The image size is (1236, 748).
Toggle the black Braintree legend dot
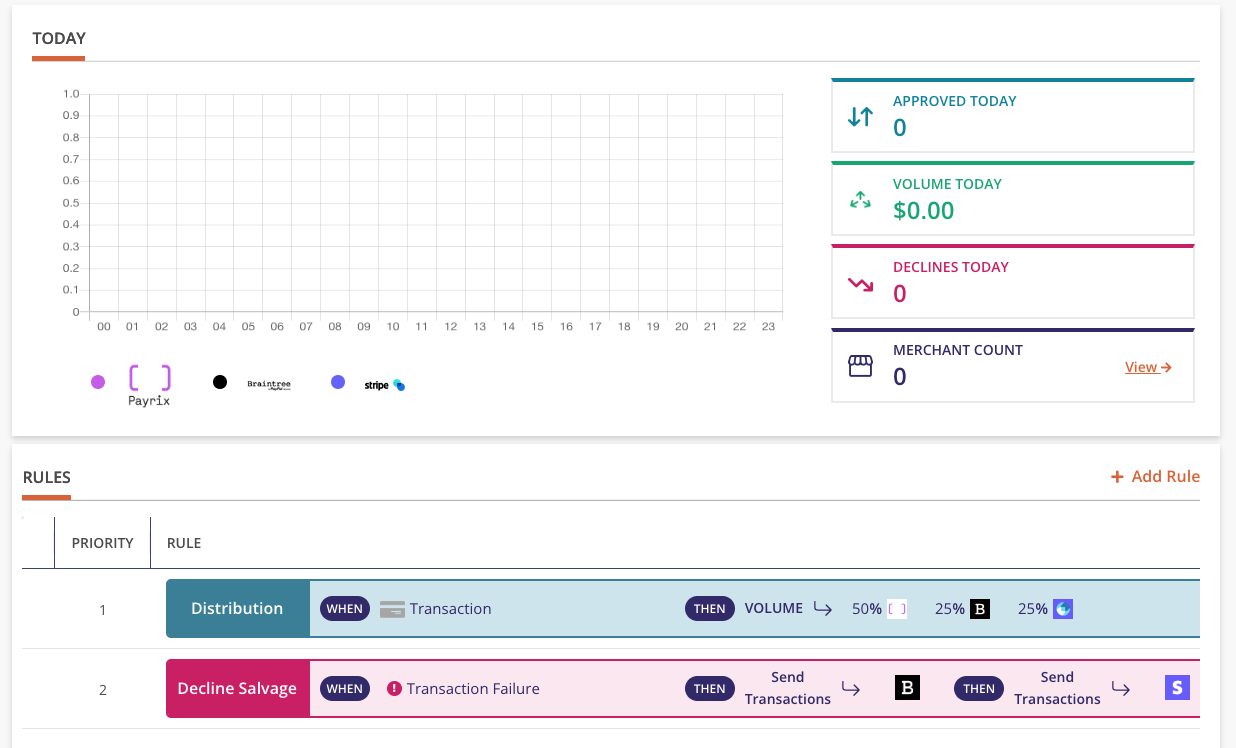[x=220, y=382]
